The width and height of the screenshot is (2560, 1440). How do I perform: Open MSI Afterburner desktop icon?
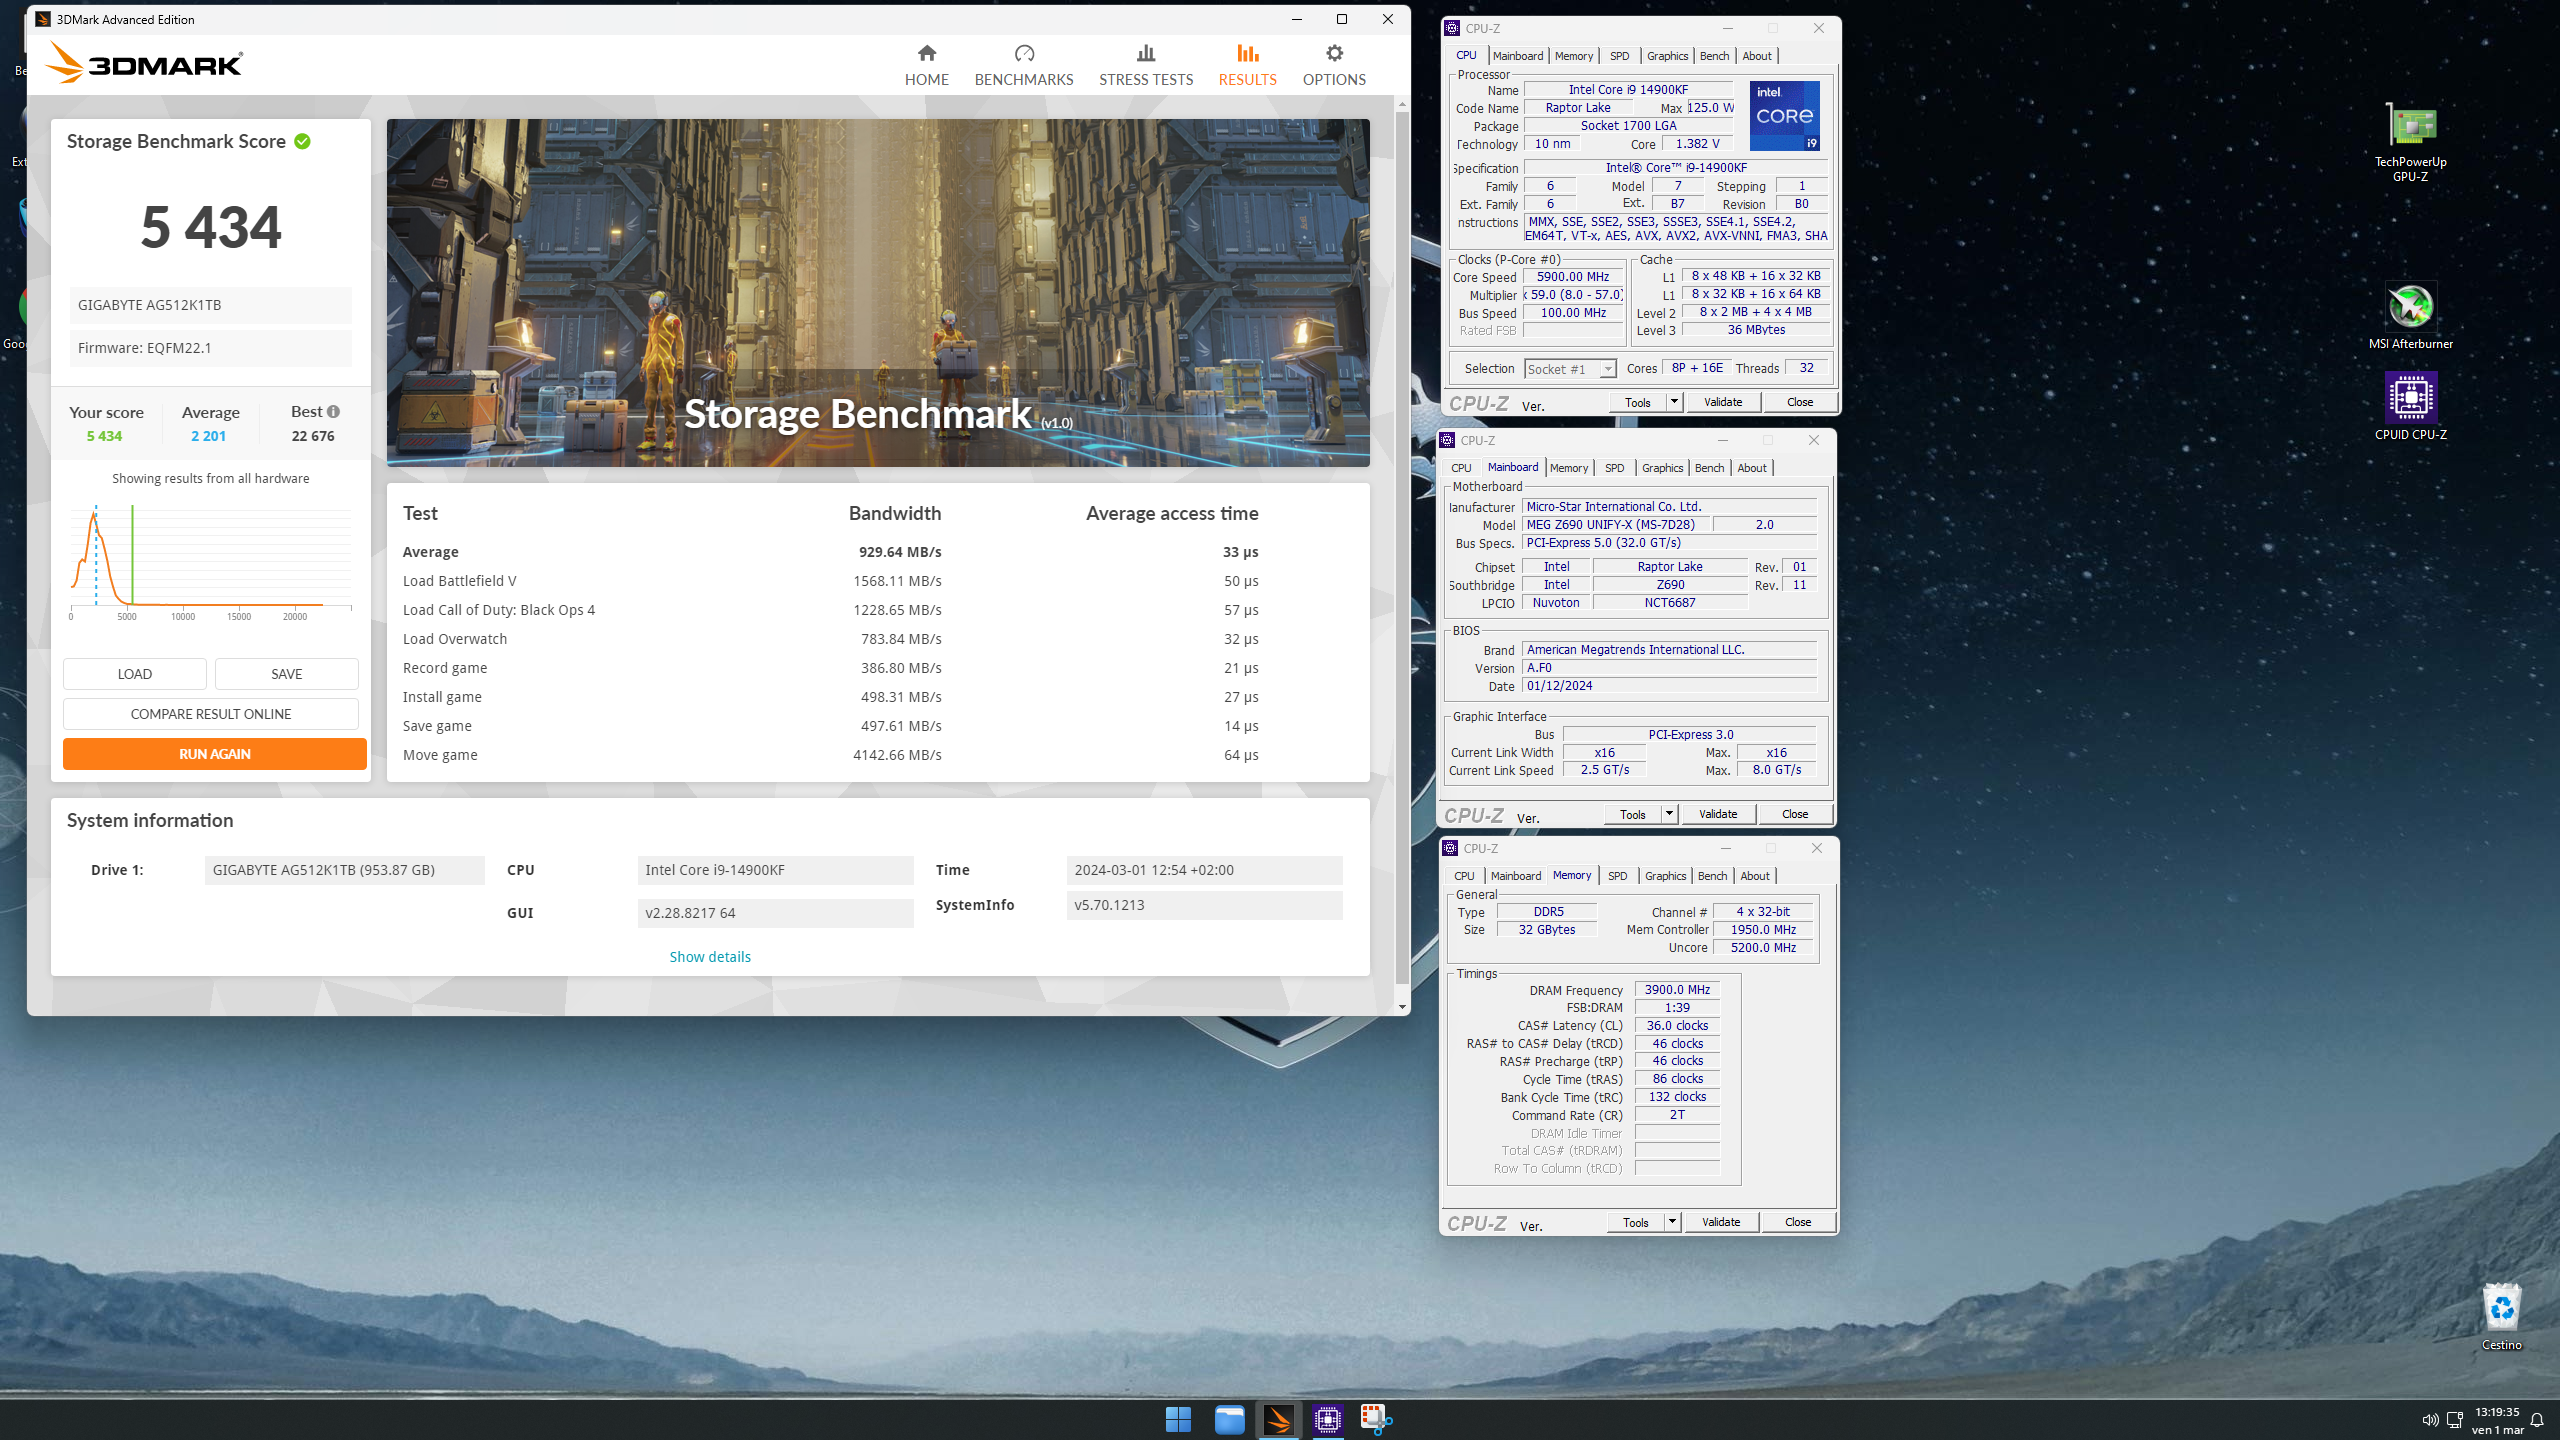click(2410, 315)
